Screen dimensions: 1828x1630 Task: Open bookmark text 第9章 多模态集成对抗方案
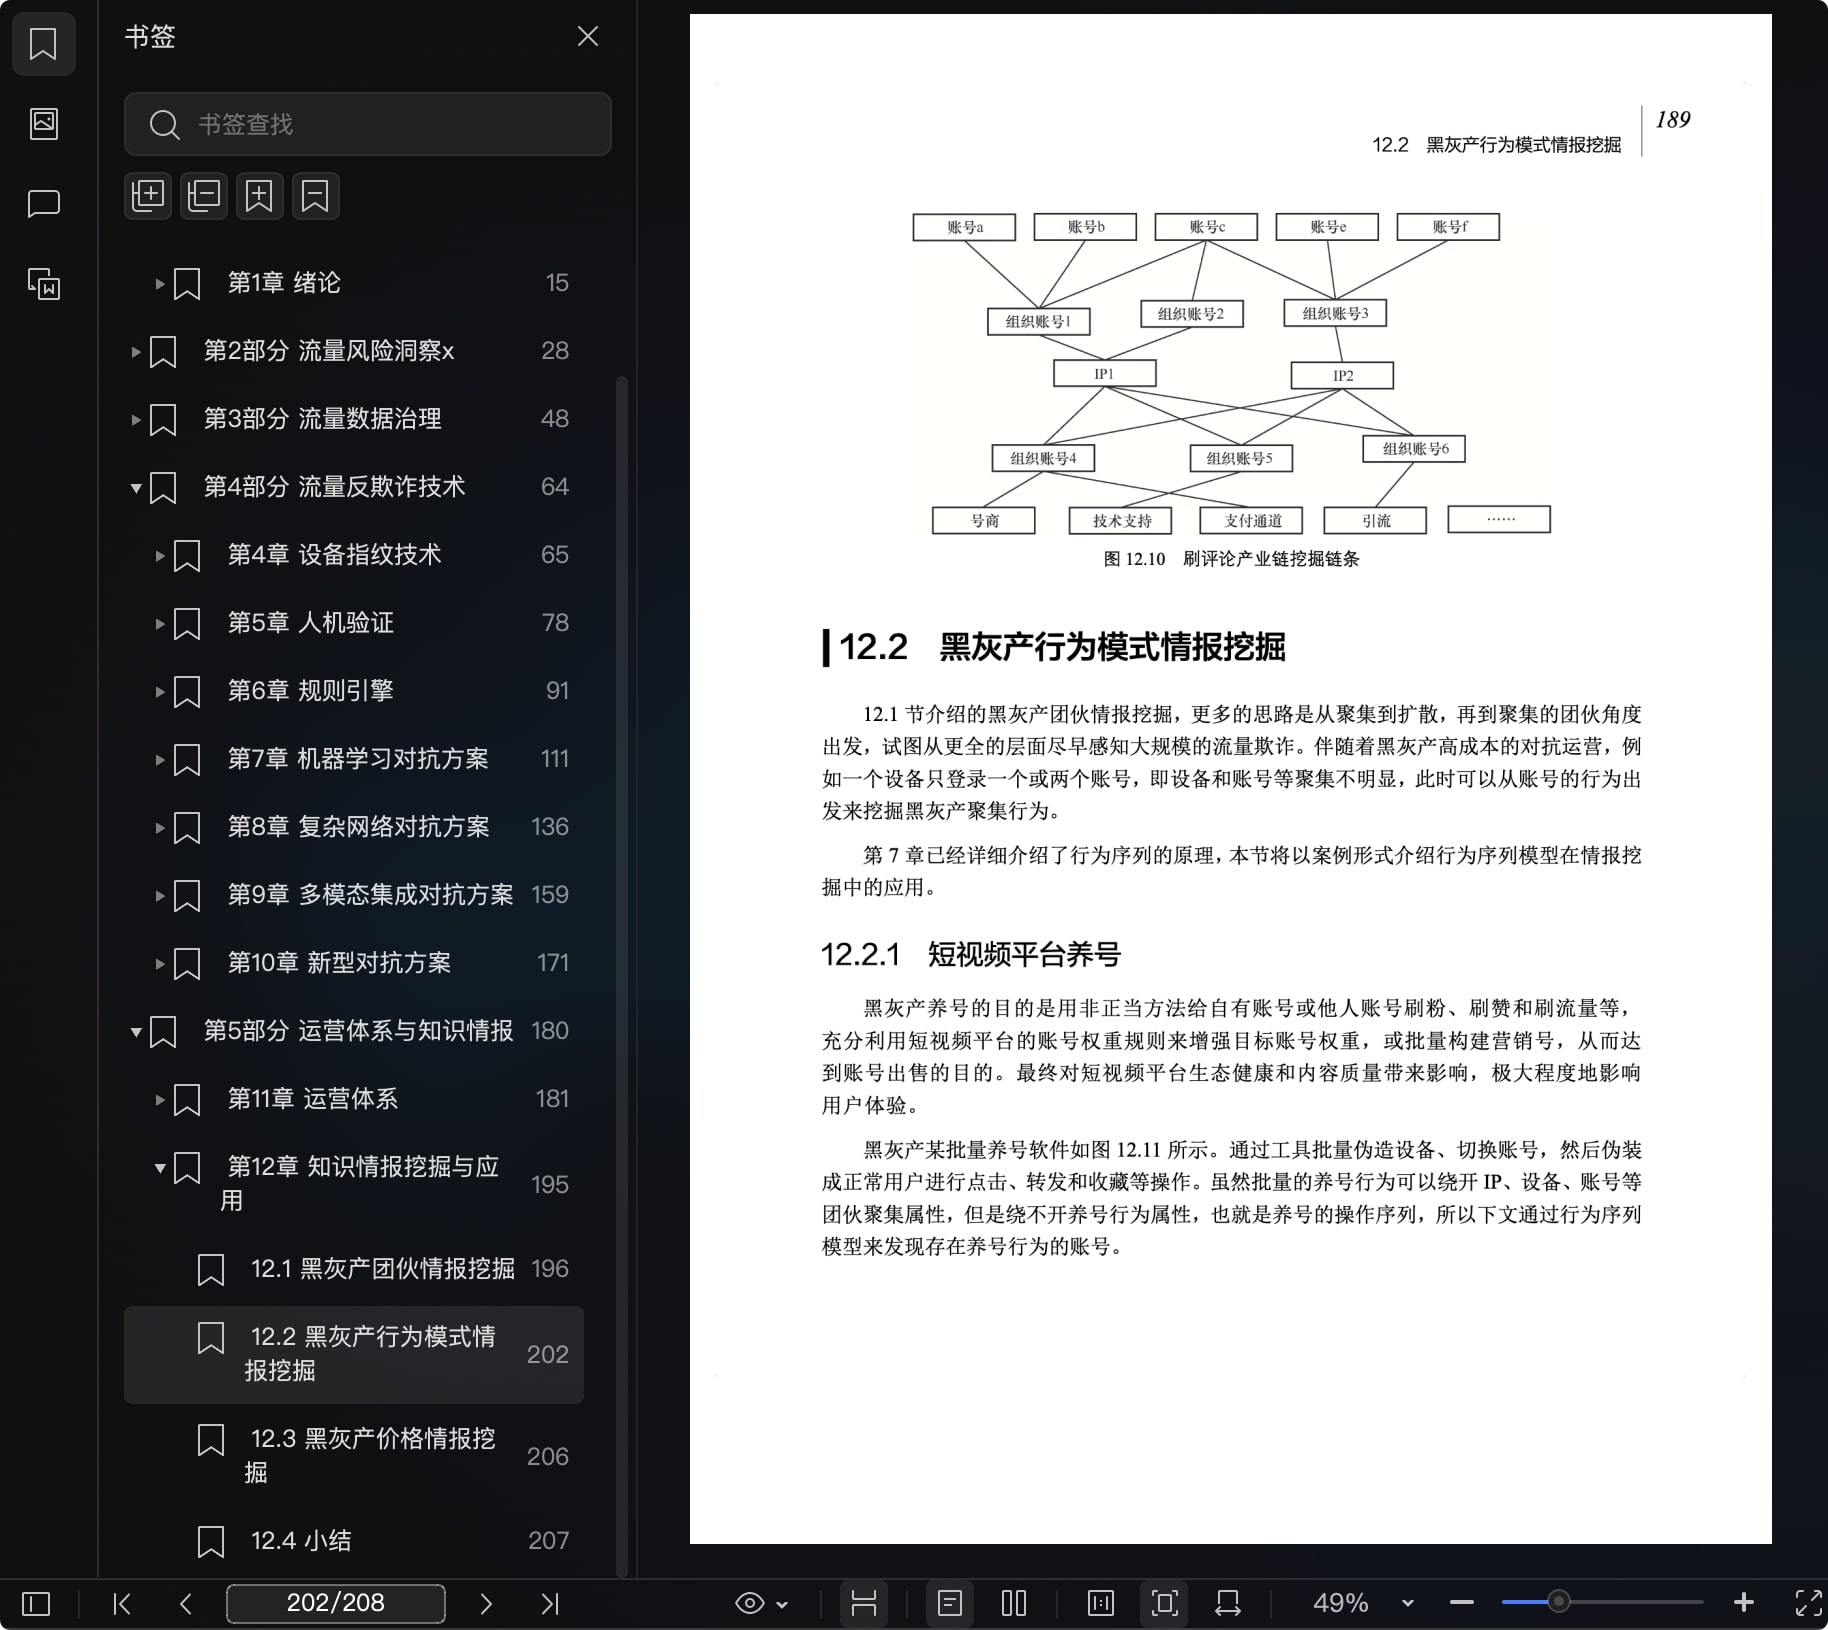370,895
